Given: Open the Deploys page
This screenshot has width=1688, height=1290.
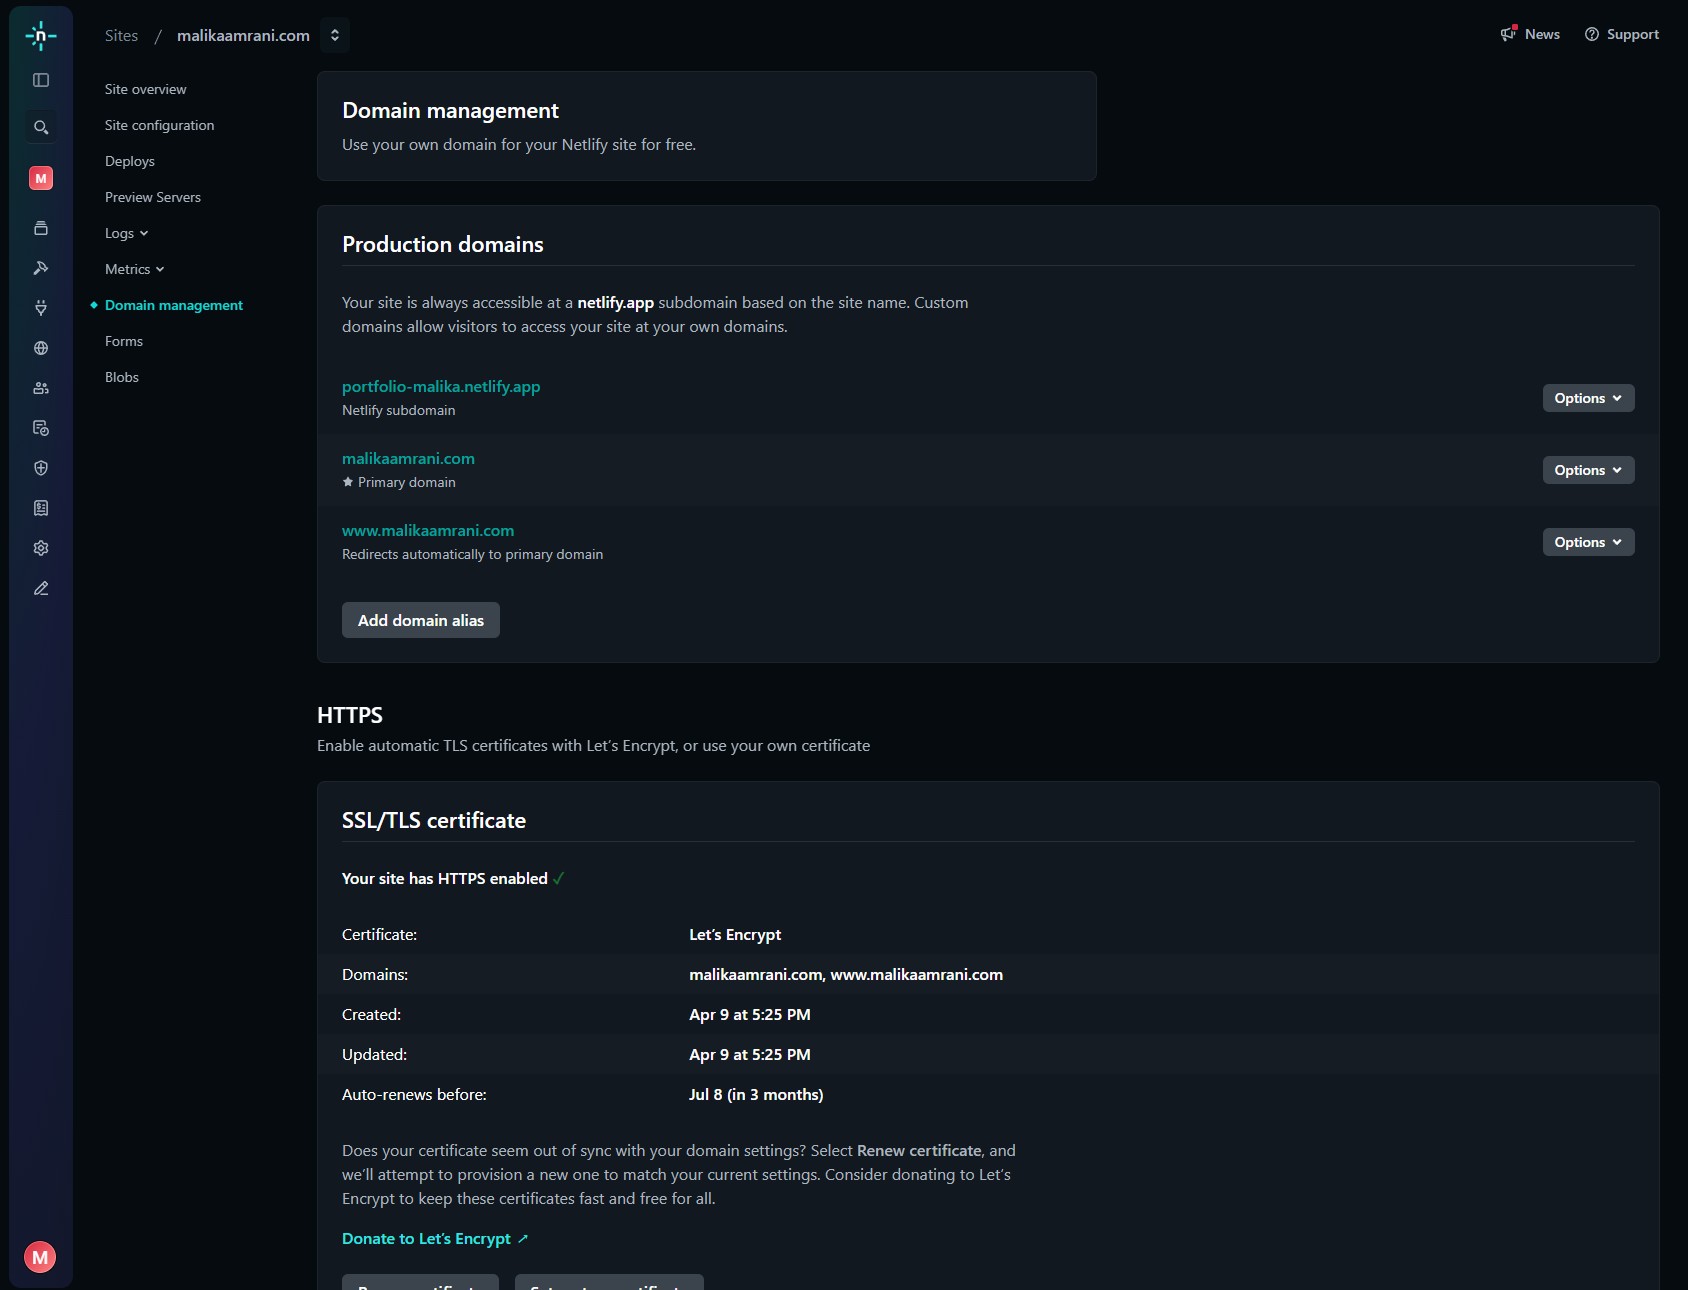Looking at the screenshot, I should (130, 161).
